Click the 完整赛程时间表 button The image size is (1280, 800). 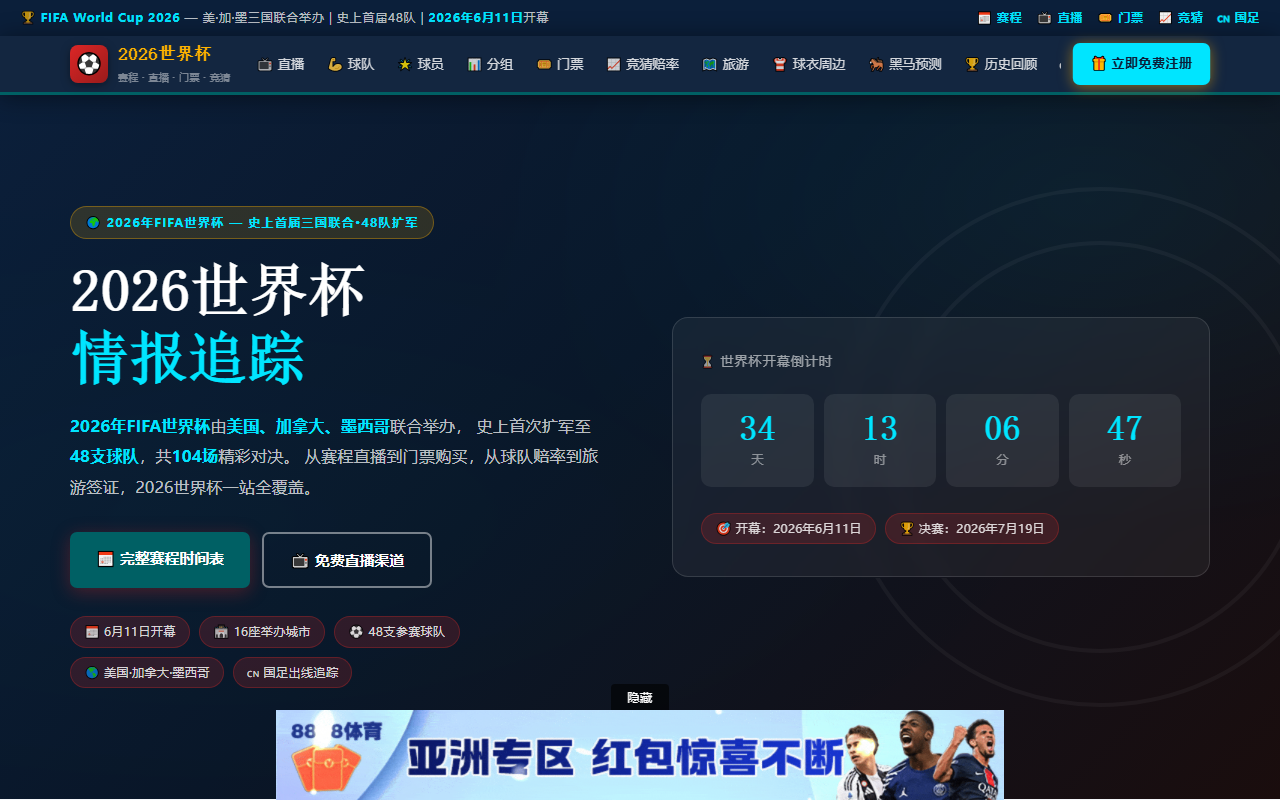(x=160, y=560)
